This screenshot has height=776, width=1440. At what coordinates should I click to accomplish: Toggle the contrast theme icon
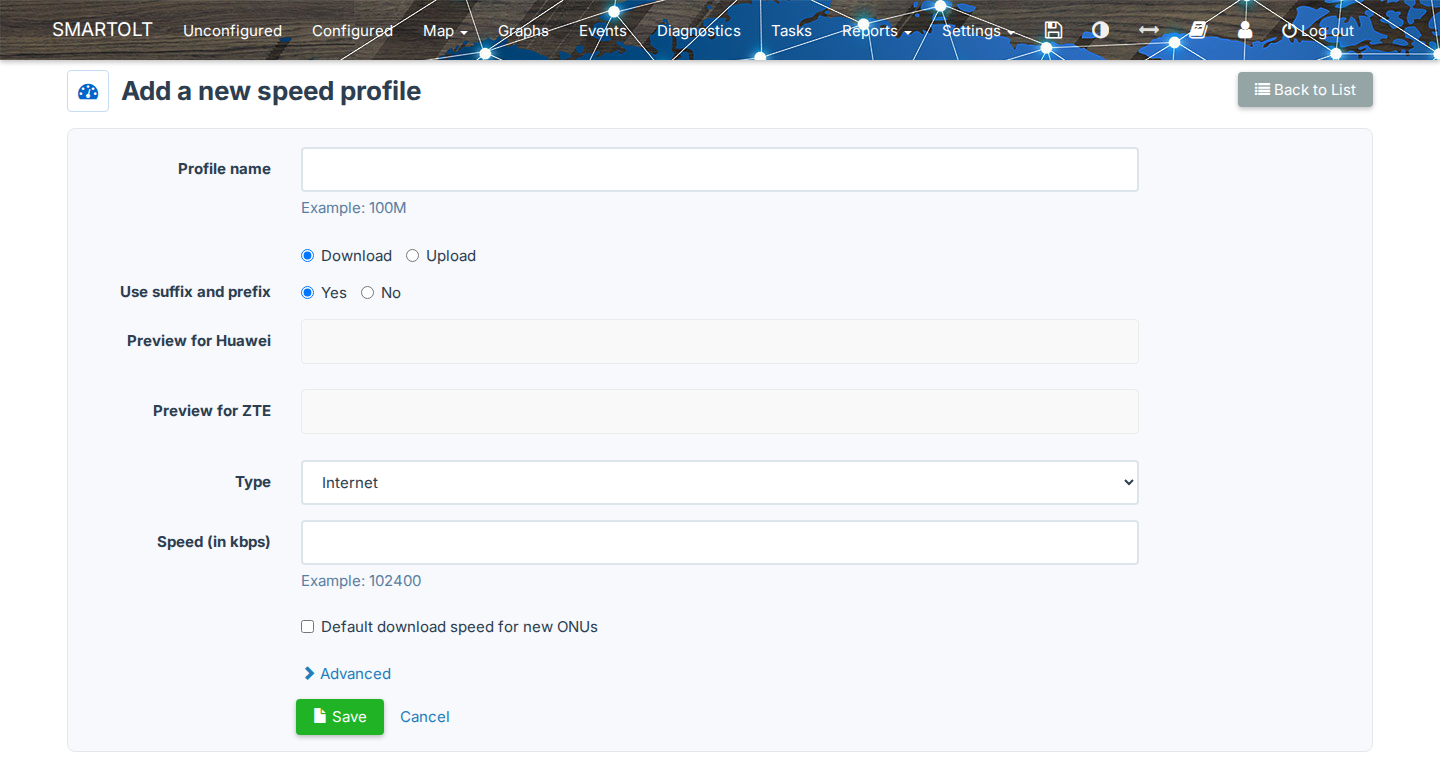[x=1101, y=31]
